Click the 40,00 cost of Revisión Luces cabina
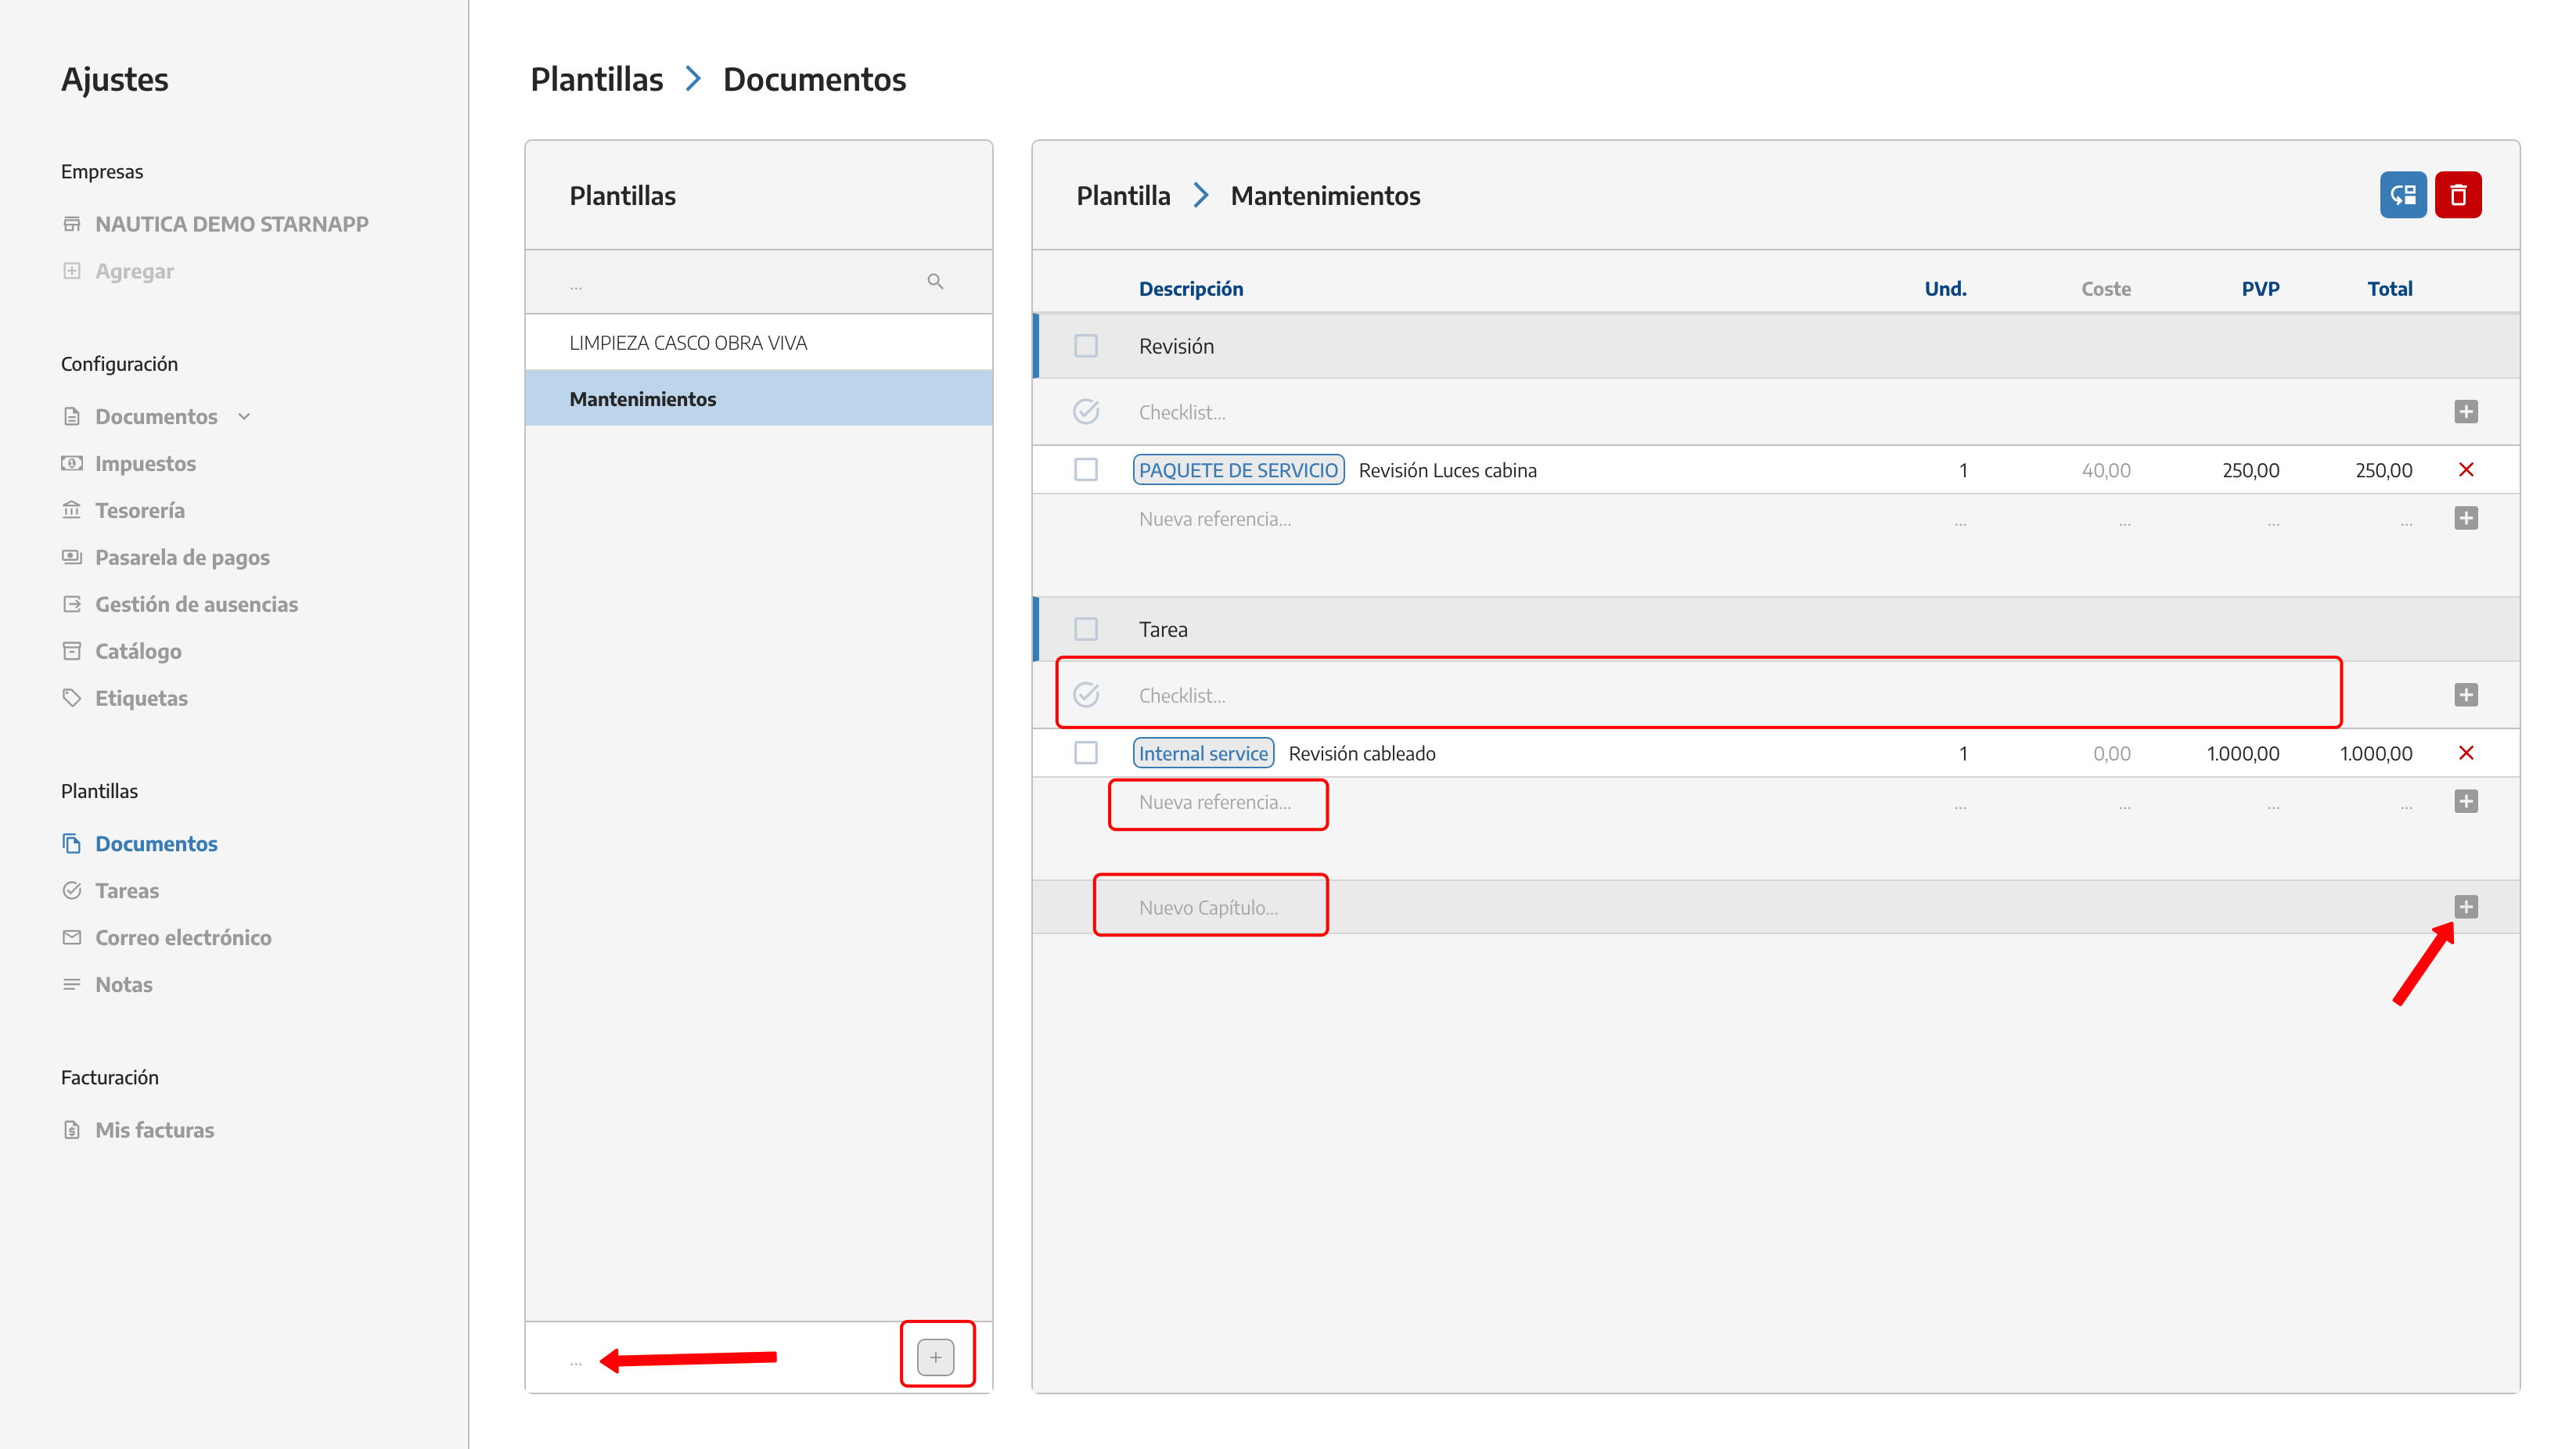 2106,470
